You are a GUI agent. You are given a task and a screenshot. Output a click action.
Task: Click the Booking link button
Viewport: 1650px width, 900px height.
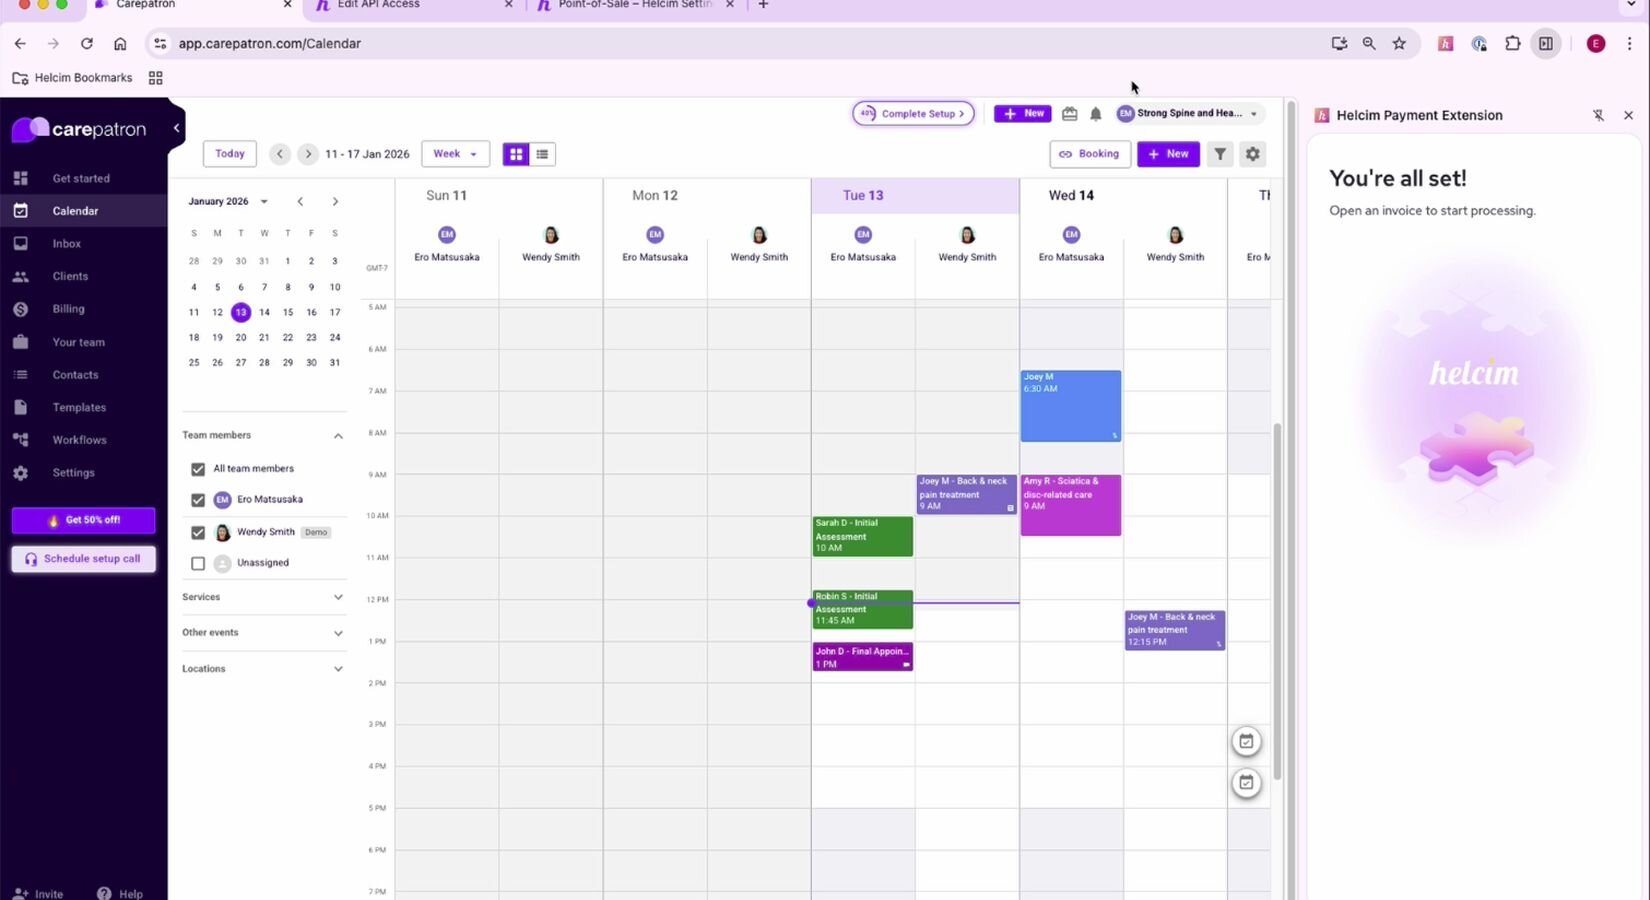tap(1089, 154)
